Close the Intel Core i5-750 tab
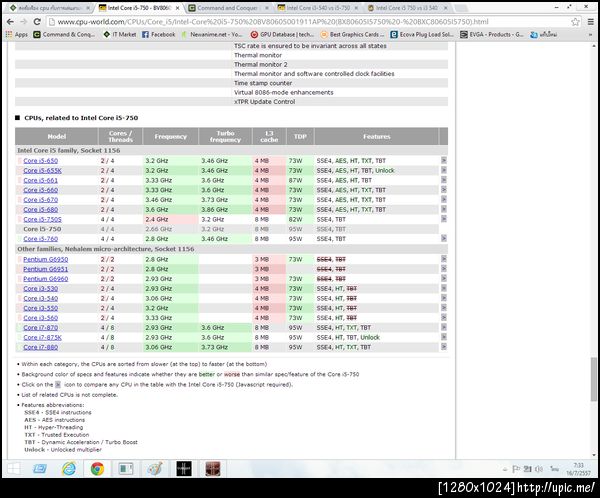Image resolution: width=600 pixels, height=498 pixels. click(177, 8)
